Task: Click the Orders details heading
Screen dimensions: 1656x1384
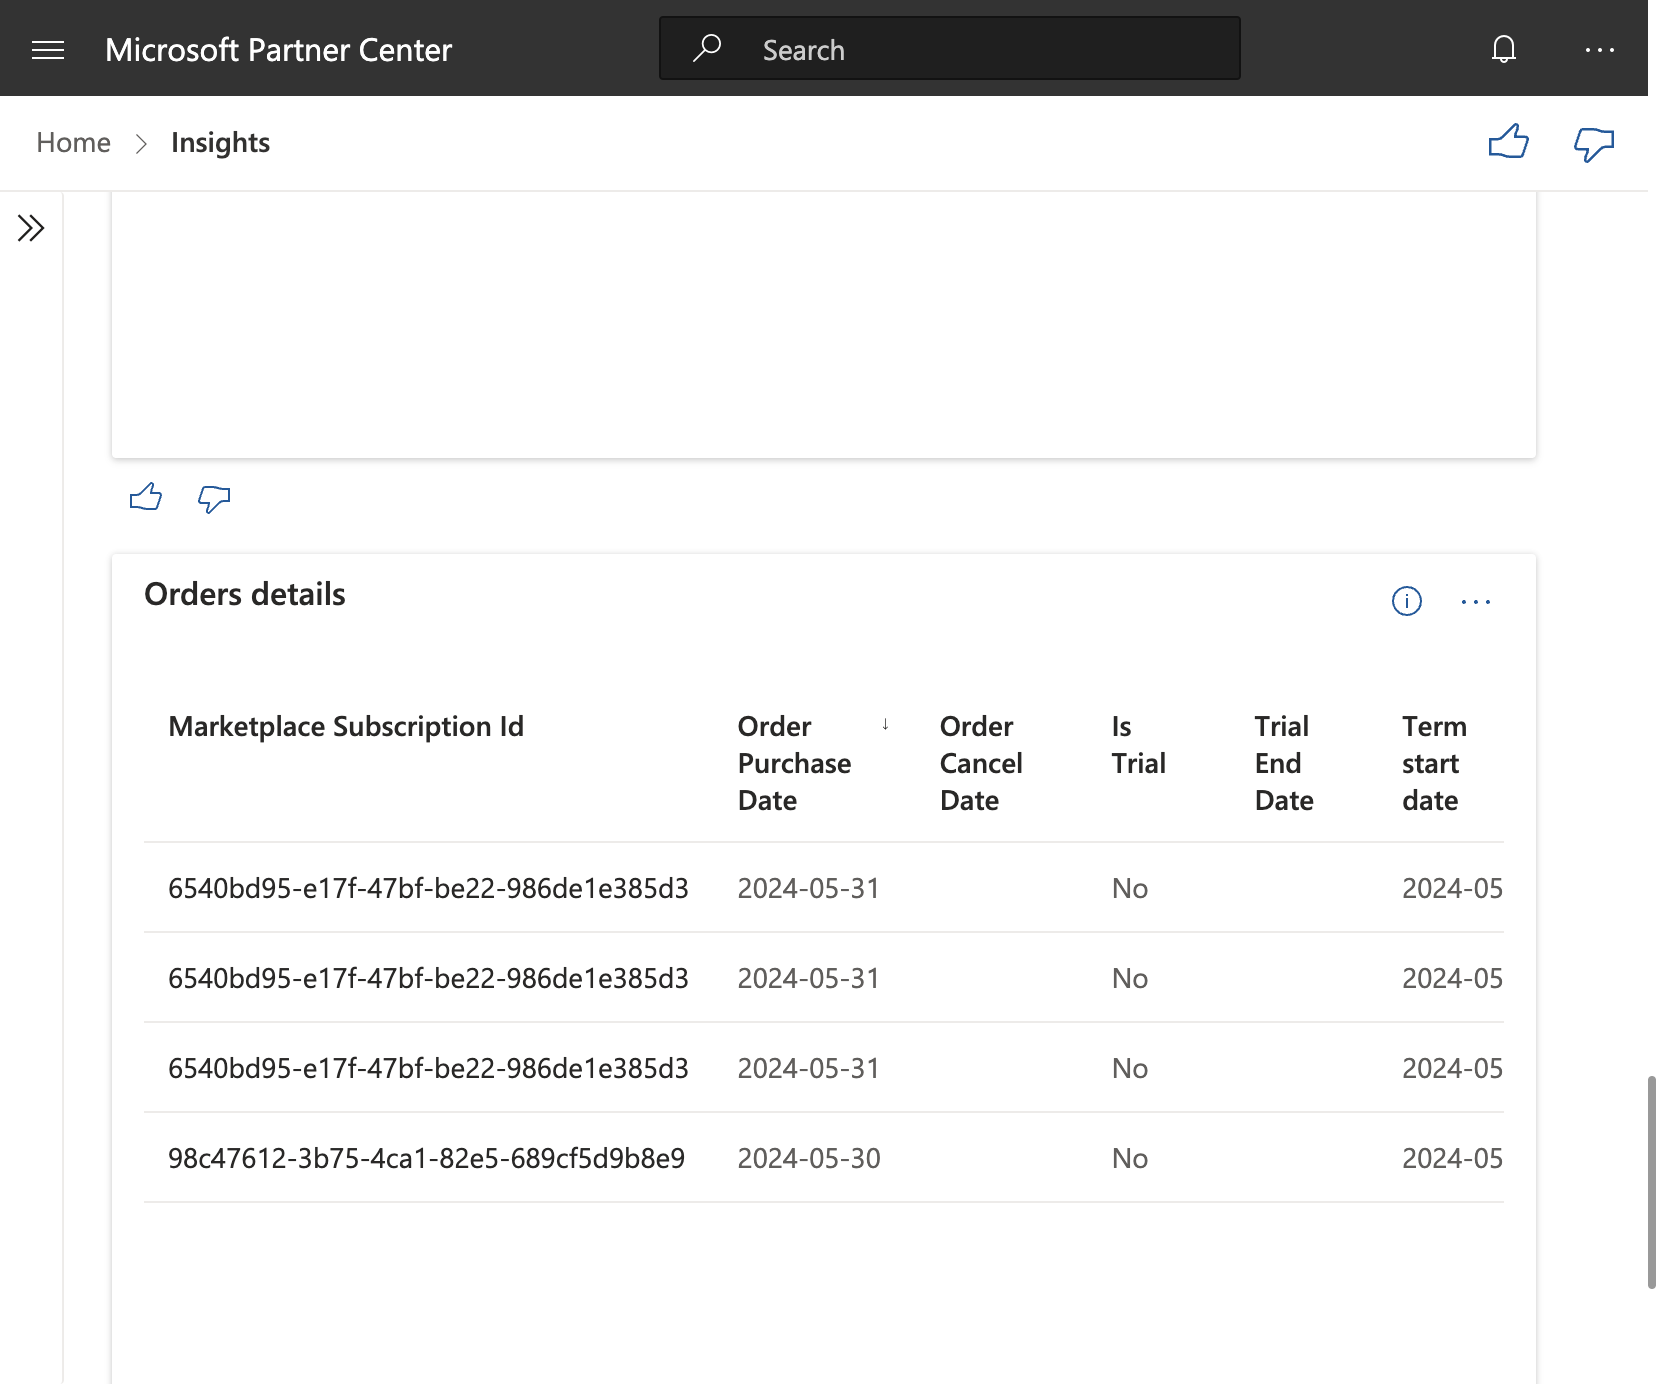Action: [x=245, y=594]
